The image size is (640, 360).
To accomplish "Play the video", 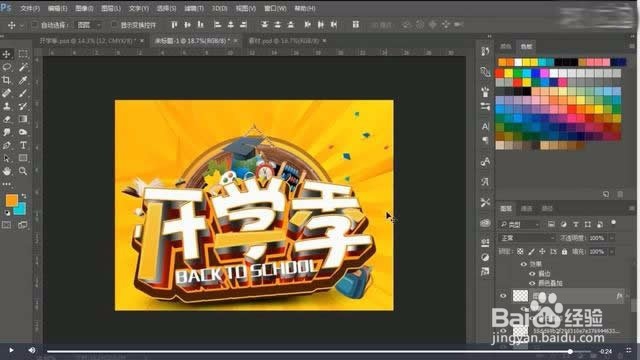I will point(11,350).
